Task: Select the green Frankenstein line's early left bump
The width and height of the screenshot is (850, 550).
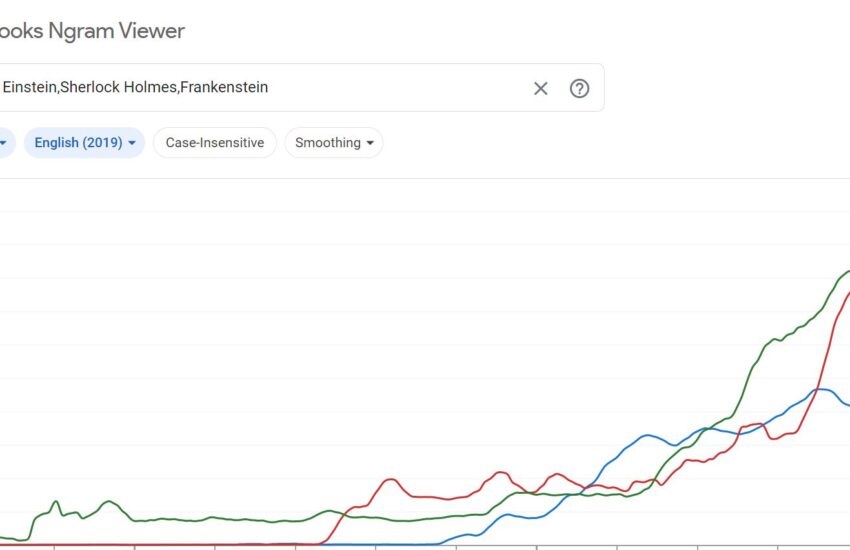Action: point(55,502)
